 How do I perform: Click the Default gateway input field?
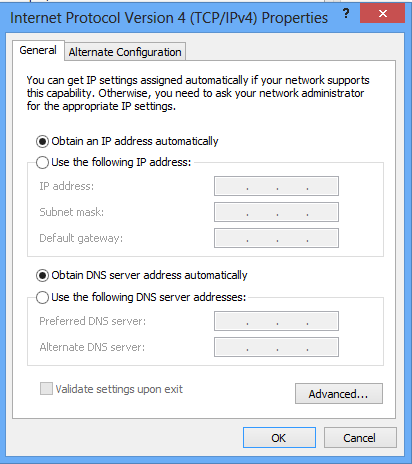click(276, 238)
